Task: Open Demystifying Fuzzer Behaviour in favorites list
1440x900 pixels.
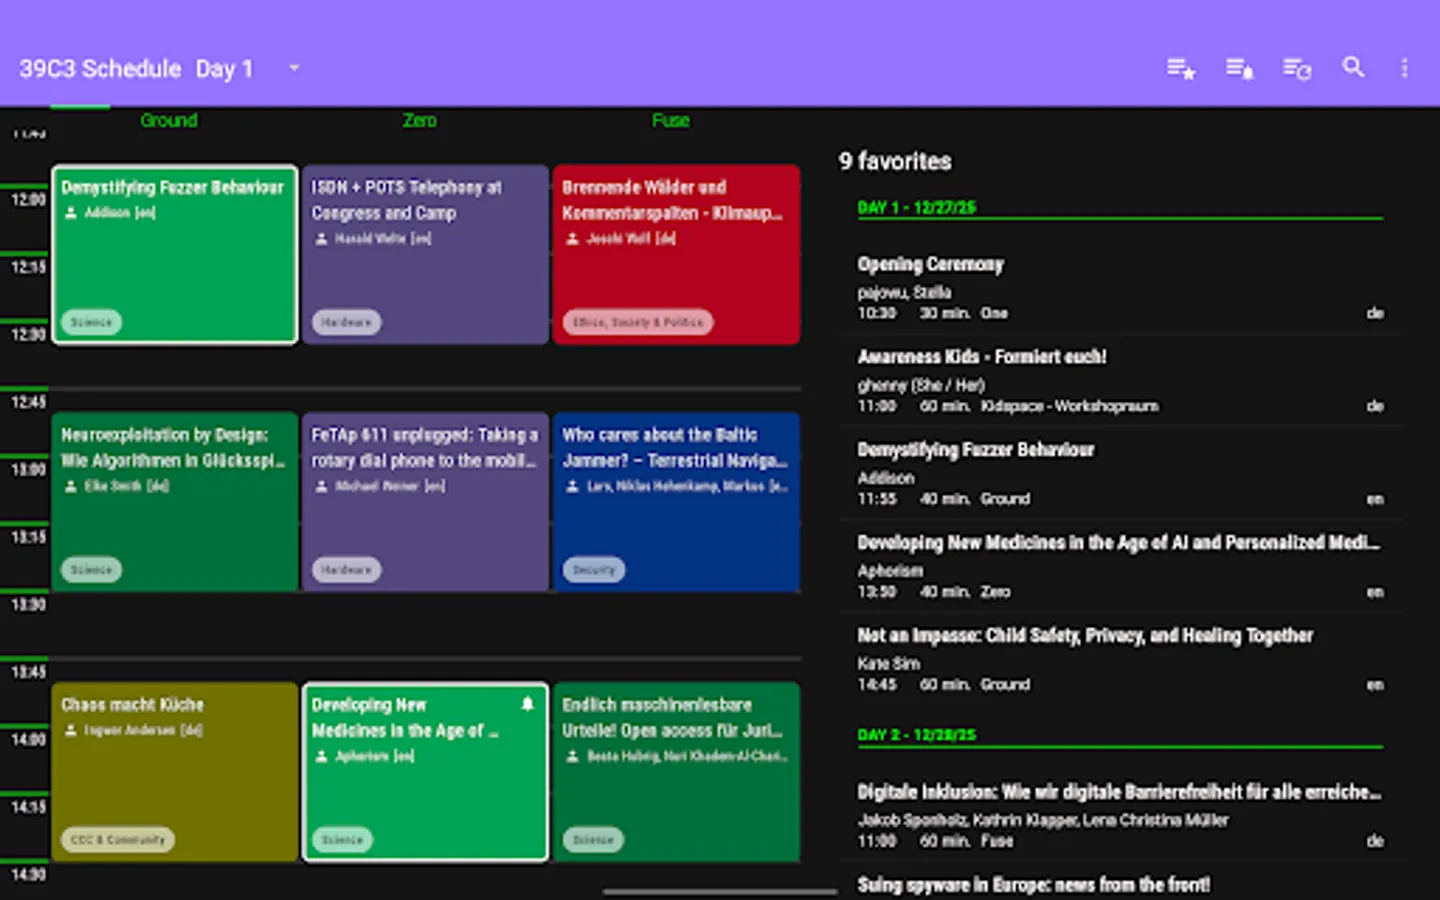Action: tap(1121, 474)
